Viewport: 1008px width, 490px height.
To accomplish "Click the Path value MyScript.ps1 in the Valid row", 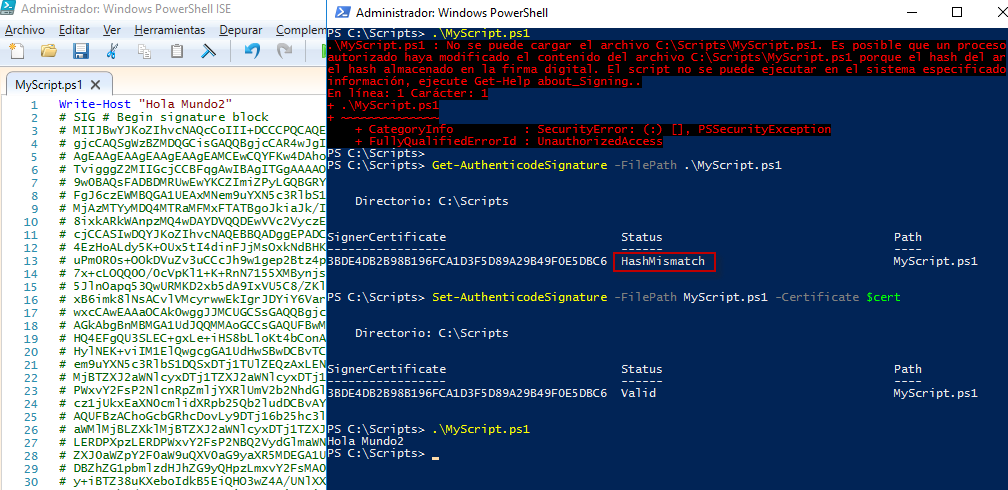I will click(935, 393).
